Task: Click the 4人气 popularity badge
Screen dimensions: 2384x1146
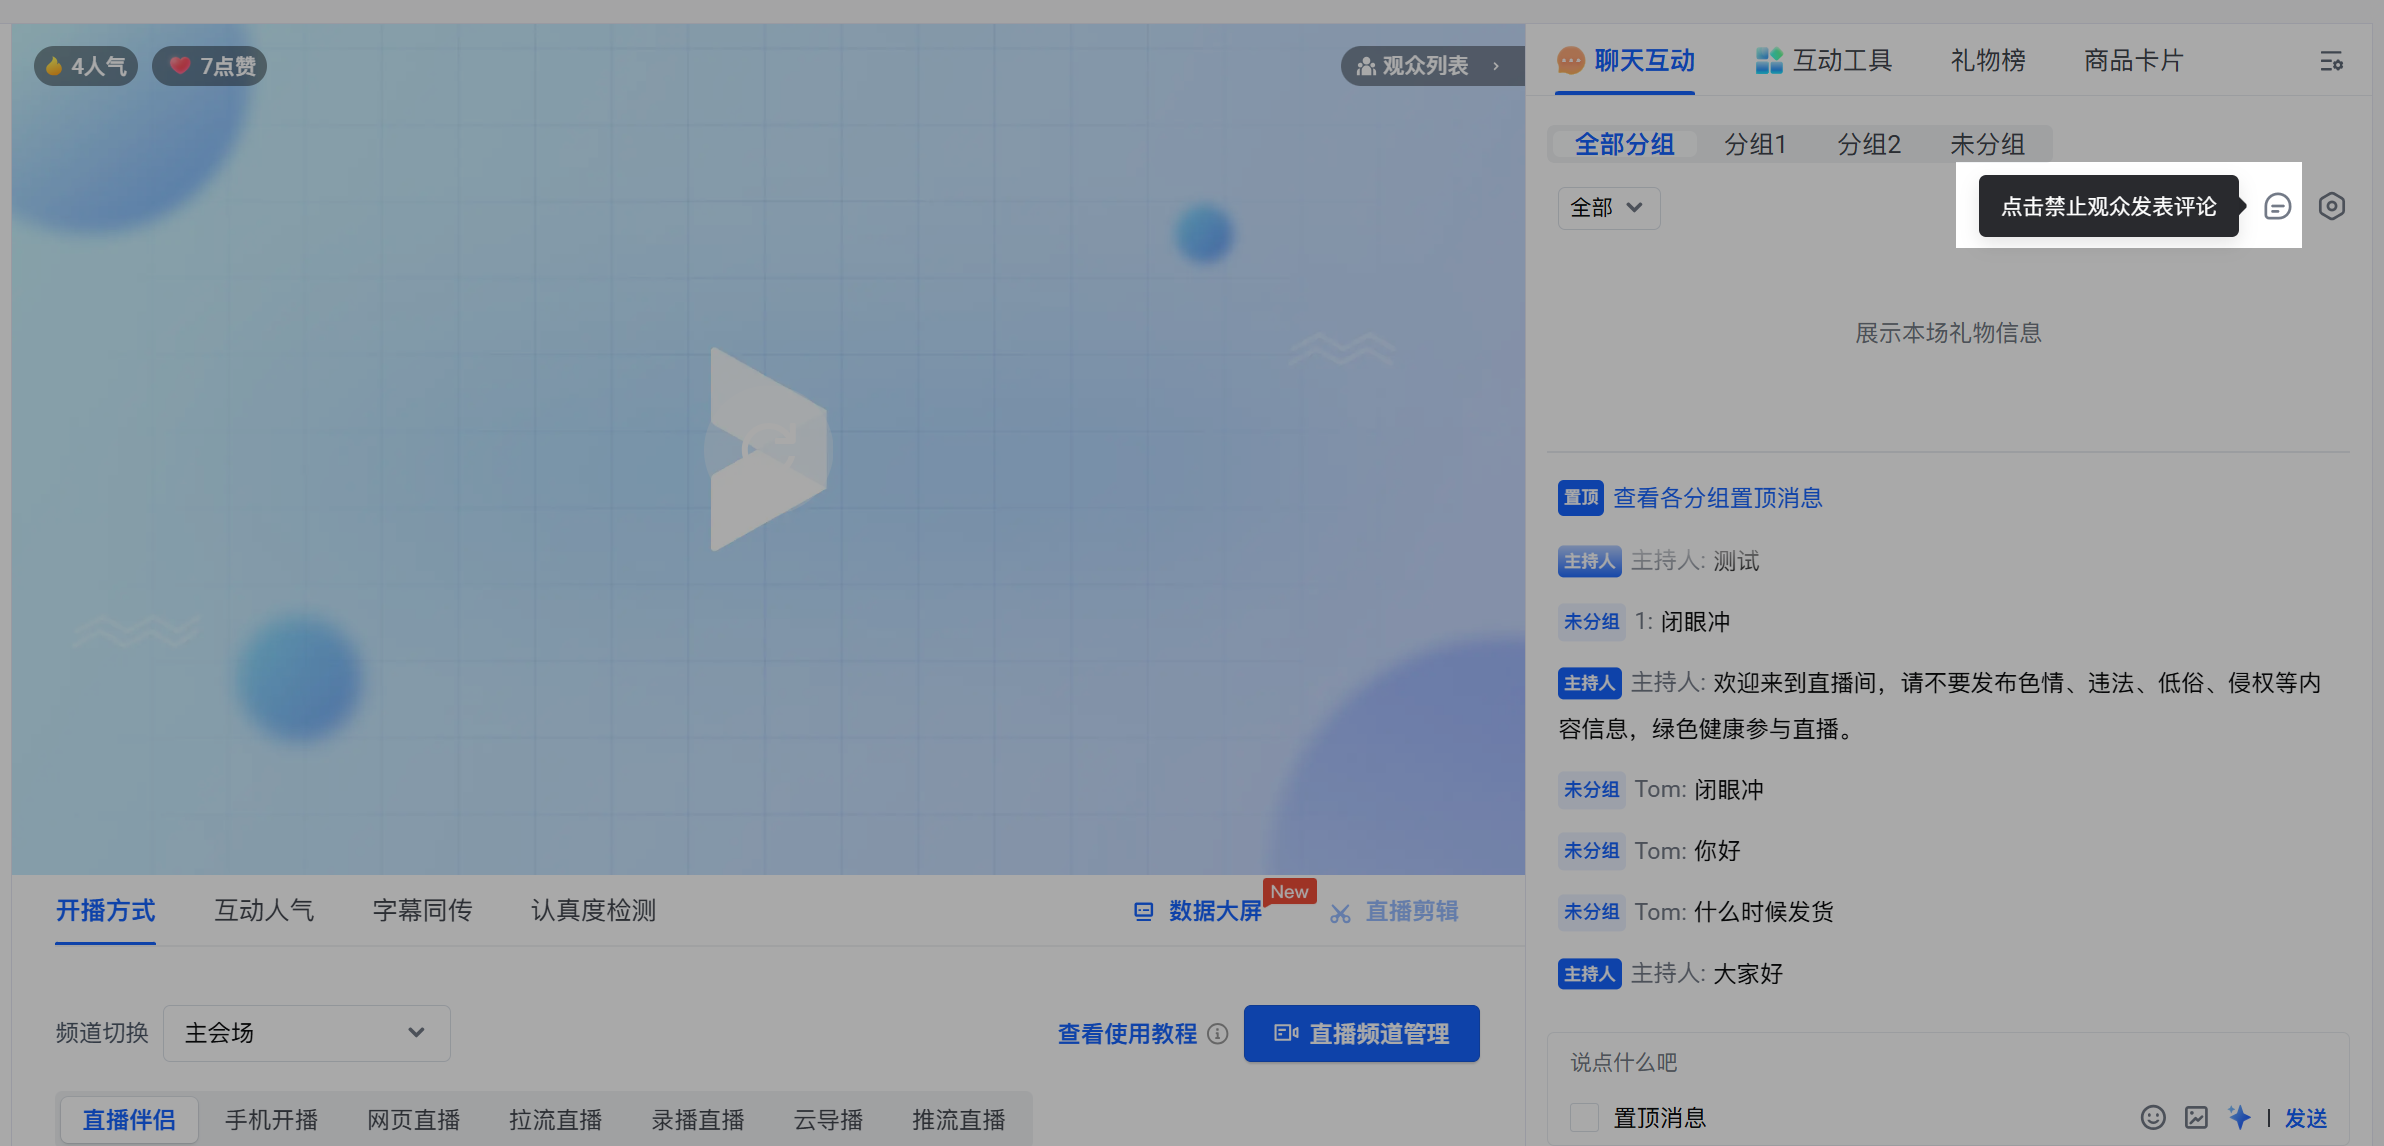Action: point(86,66)
